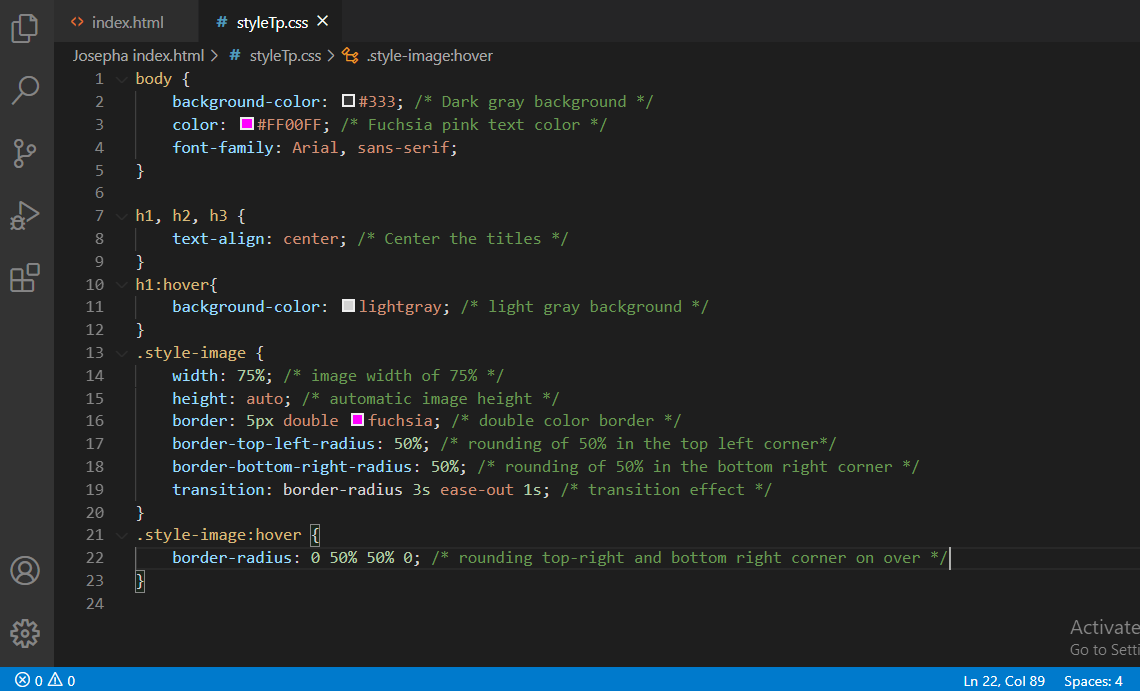1140x691 pixels.
Task: Collapse the body rule fold arrow
Action: (121, 79)
